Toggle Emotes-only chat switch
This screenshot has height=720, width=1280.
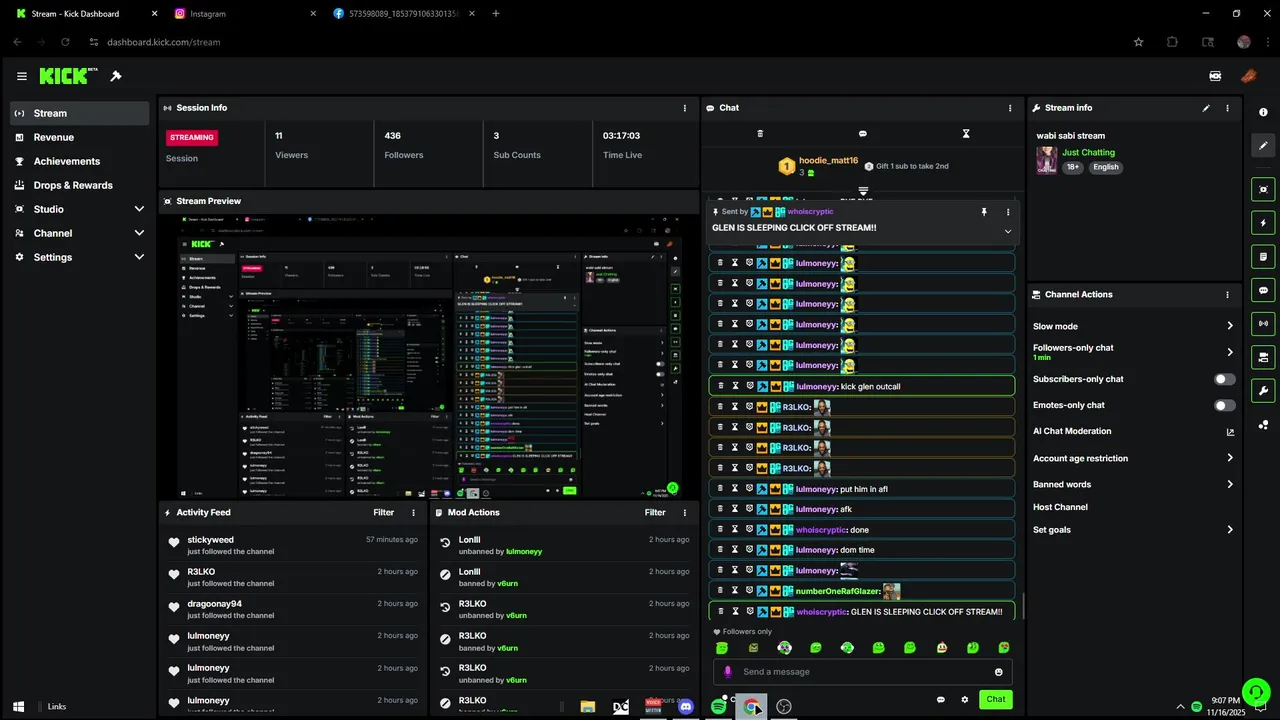pyautogui.click(x=1224, y=406)
